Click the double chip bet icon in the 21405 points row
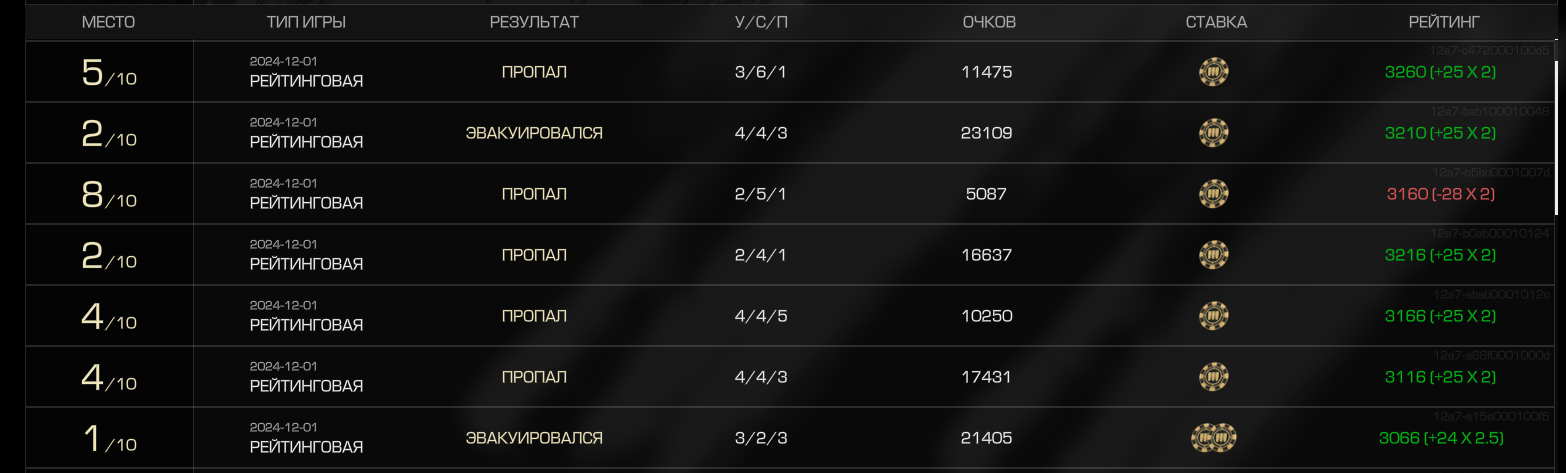Image resolution: width=1566 pixels, height=473 pixels. coord(1214,438)
